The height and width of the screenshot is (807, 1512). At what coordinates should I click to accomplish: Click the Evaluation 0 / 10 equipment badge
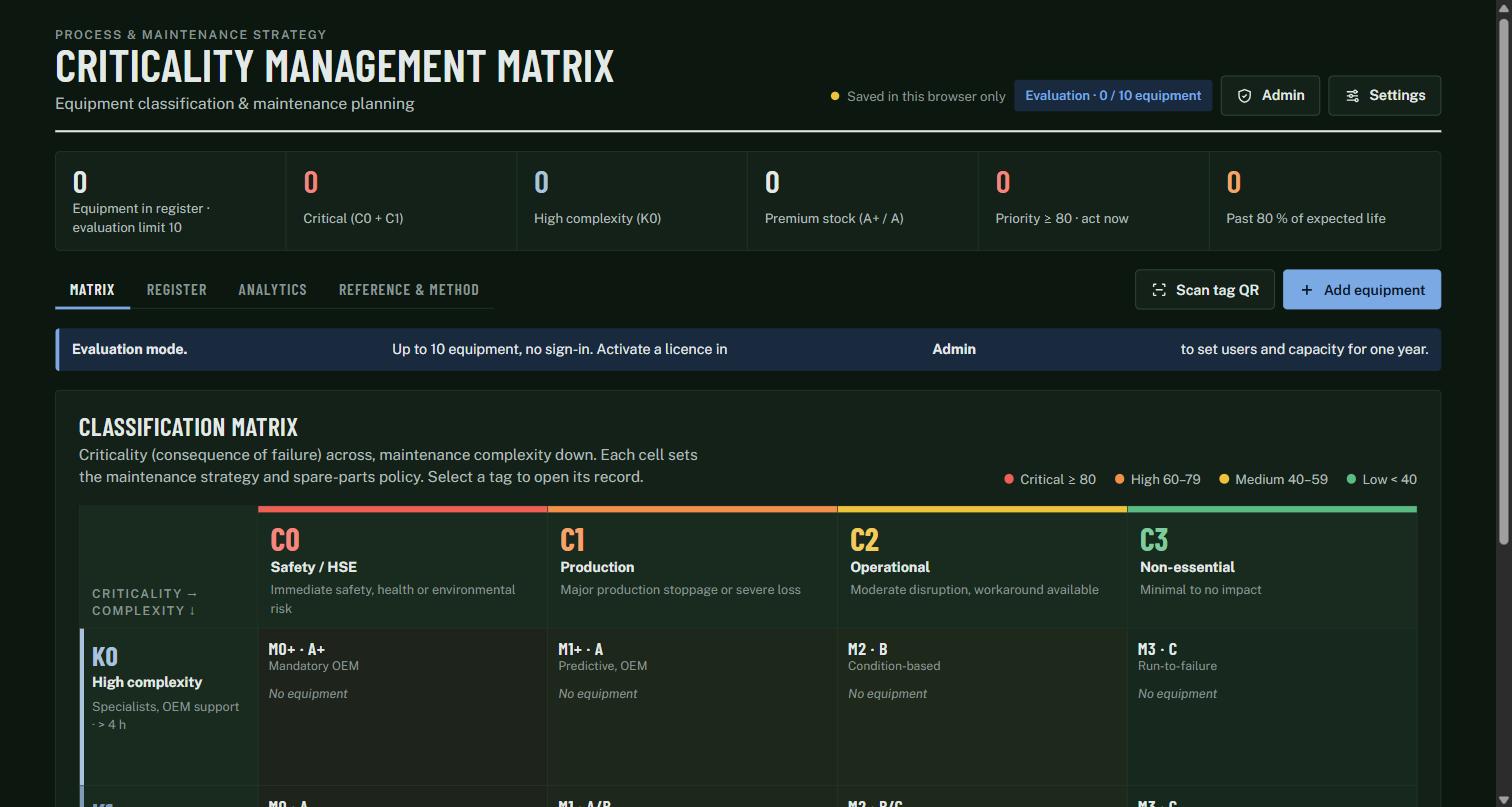click(x=1113, y=96)
